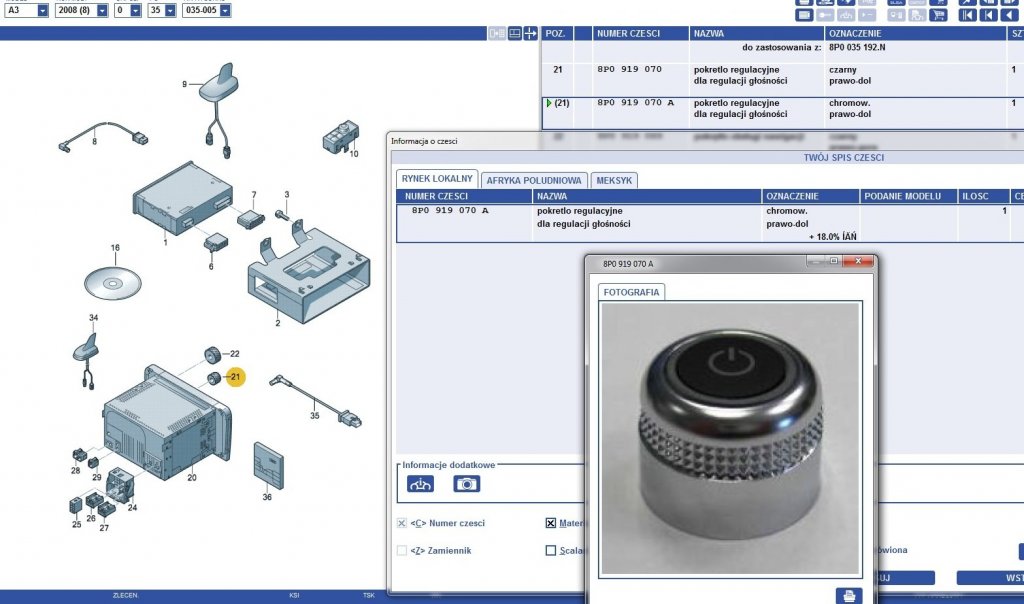The image size is (1024, 604).
Task: Click the green arrow marker on row (21)
Action: tap(549, 103)
